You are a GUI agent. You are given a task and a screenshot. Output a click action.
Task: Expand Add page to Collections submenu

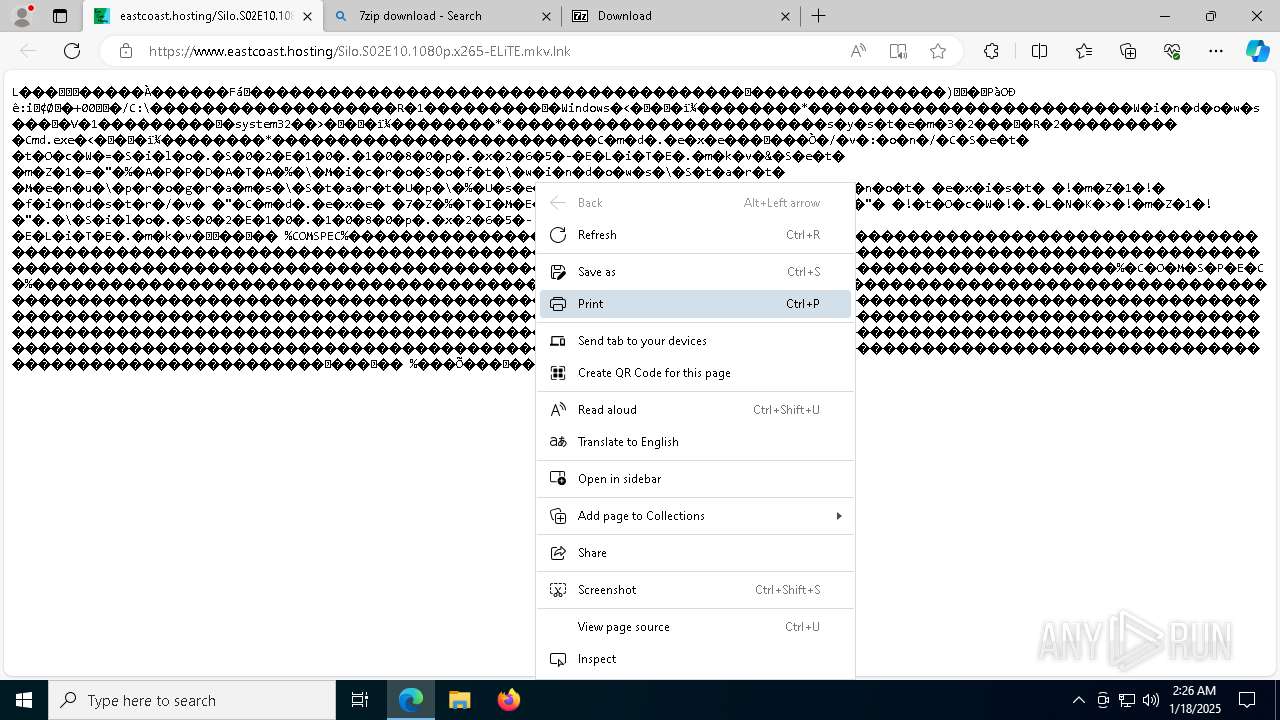pos(695,516)
